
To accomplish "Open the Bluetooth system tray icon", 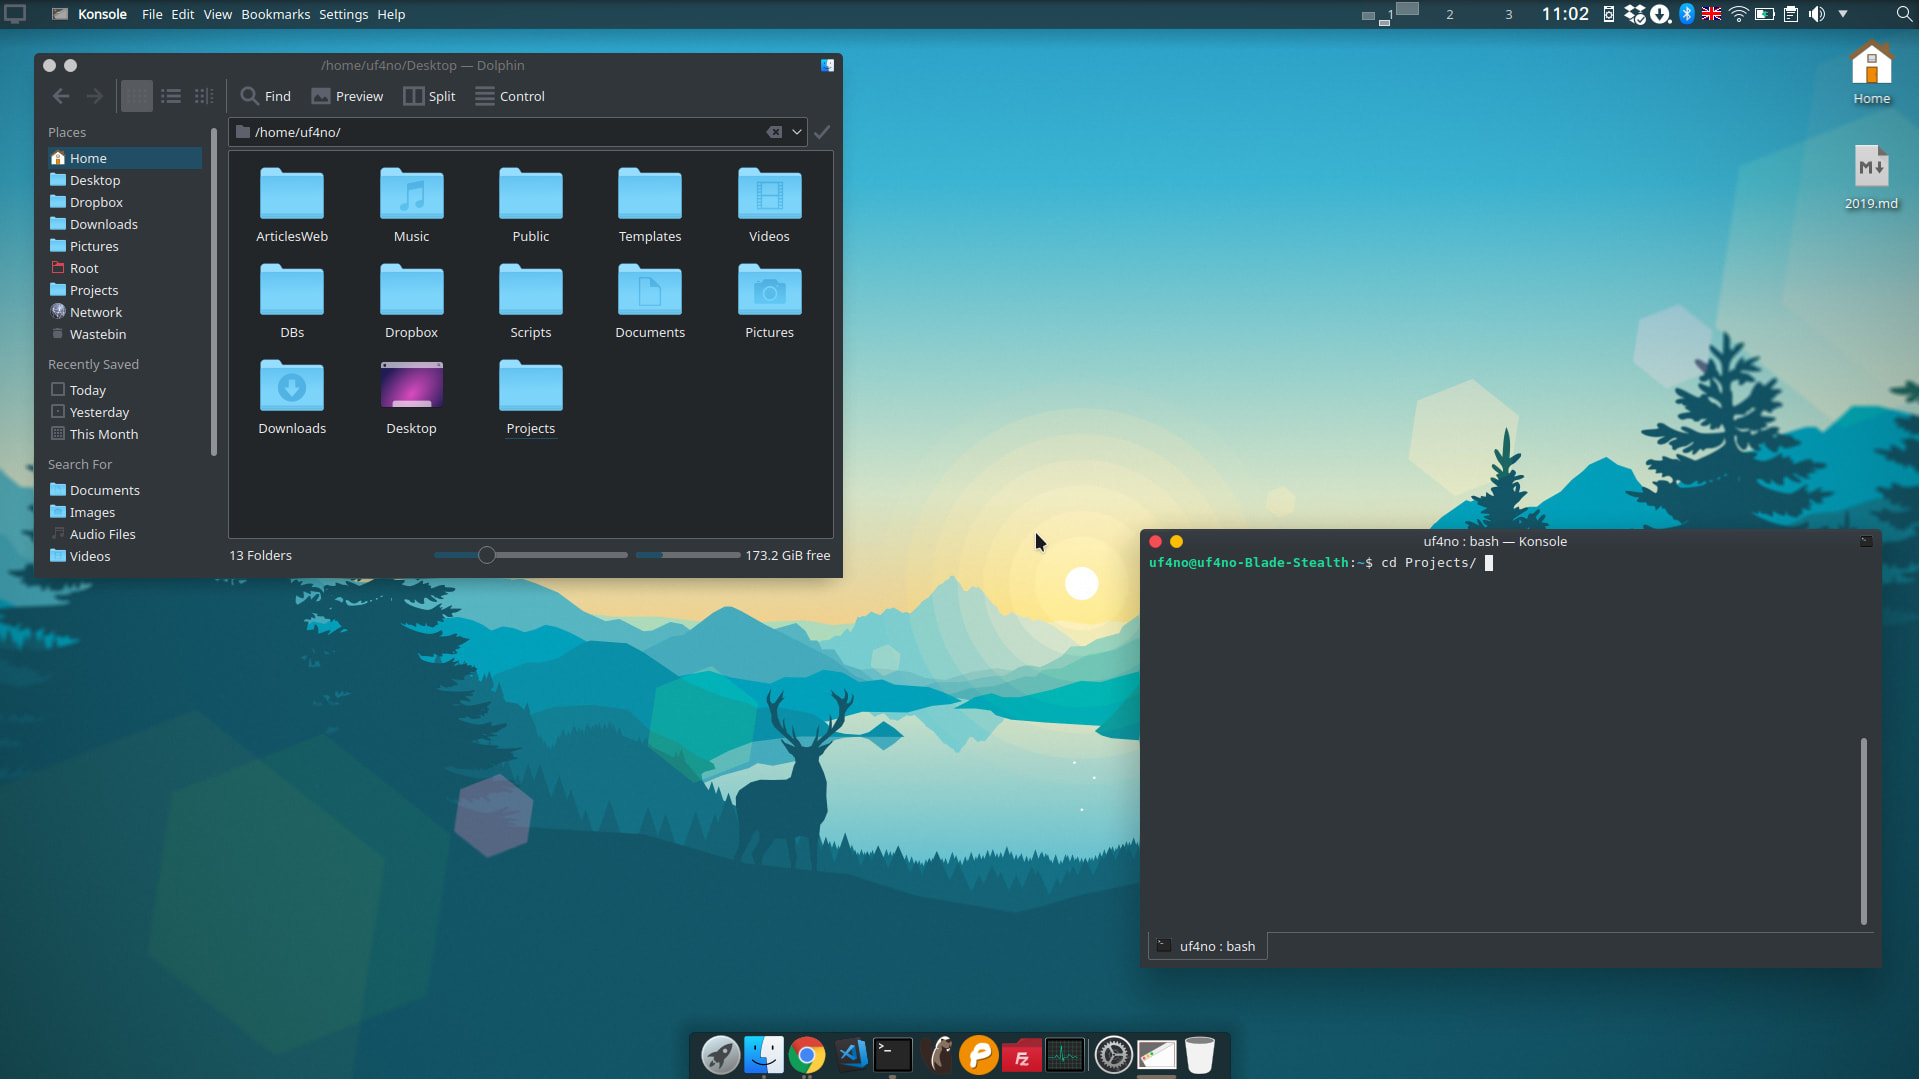I will (x=1686, y=14).
